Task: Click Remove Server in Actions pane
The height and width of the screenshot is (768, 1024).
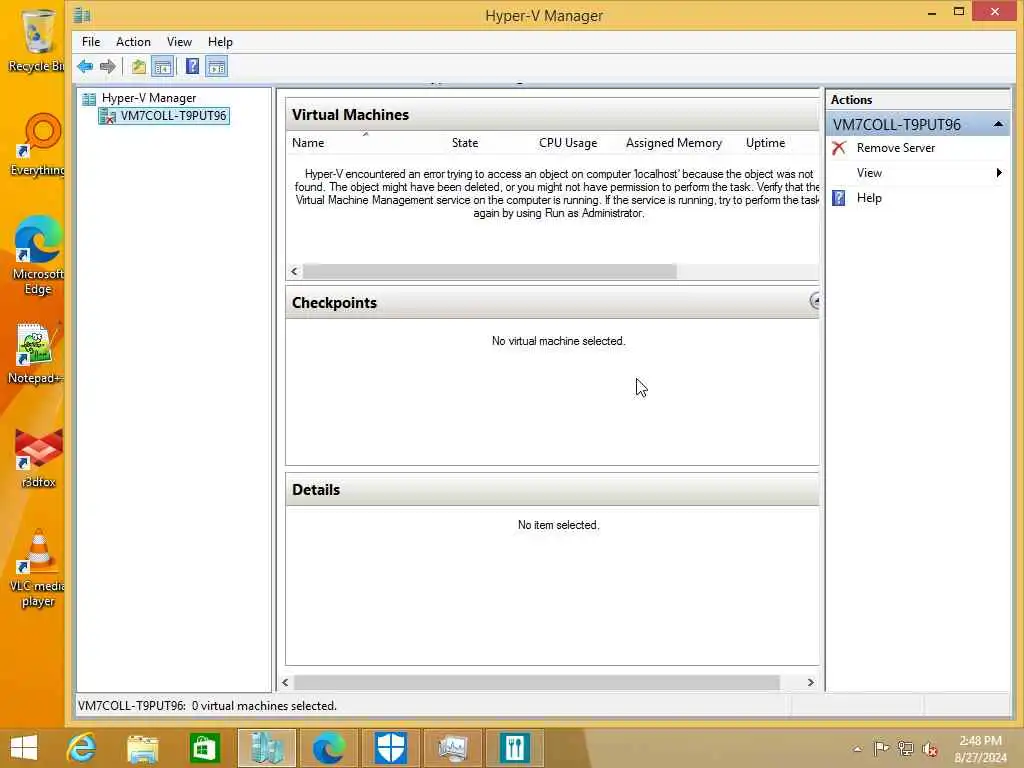Action: pos(895,148)
